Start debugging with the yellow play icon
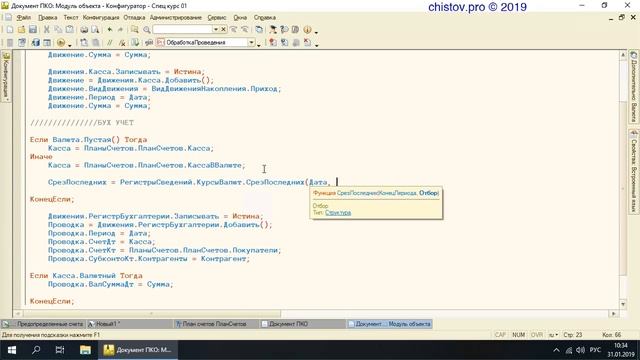Screen dimensions: 640x360 point(61,42)
